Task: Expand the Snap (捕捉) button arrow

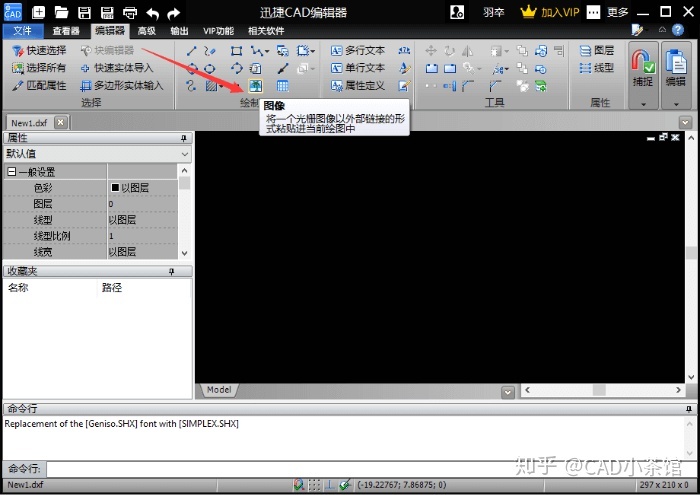Action: (x=643, y=104)
